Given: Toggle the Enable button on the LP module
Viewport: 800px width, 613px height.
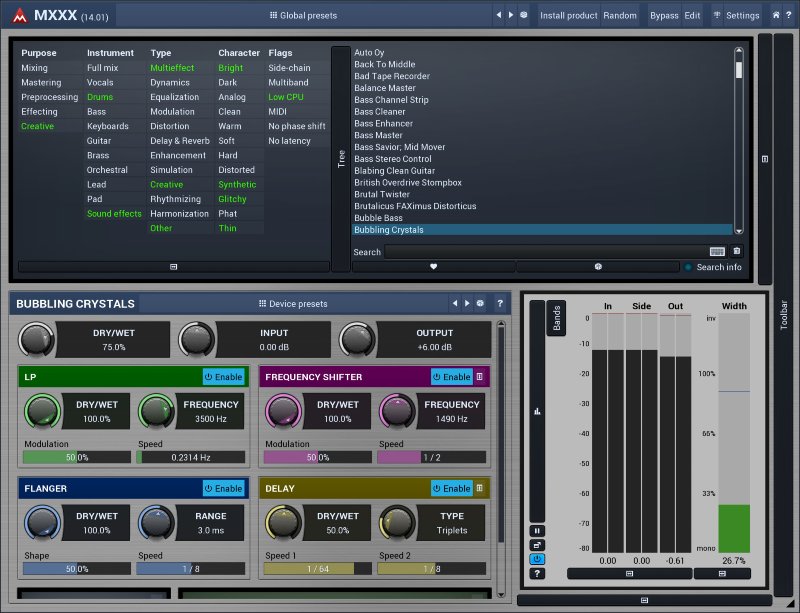Looking at the screenshot, I should pyautogui.click(x=223, y=377).
